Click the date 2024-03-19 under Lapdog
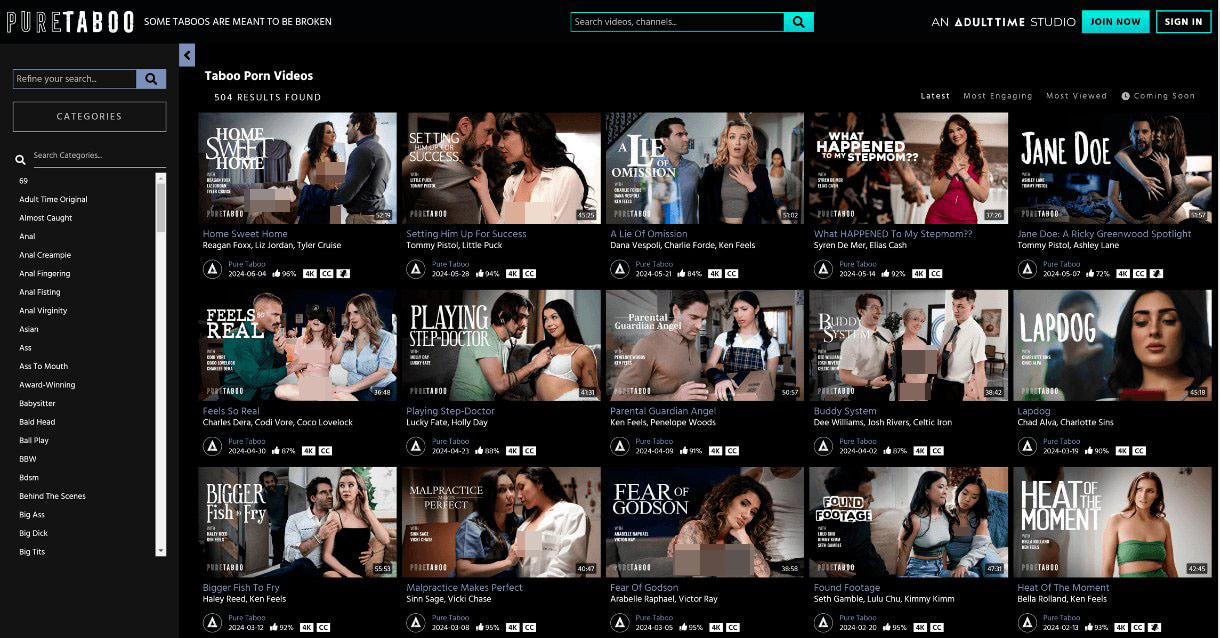Screen dimensions: 1220x638 [1063, 451]
